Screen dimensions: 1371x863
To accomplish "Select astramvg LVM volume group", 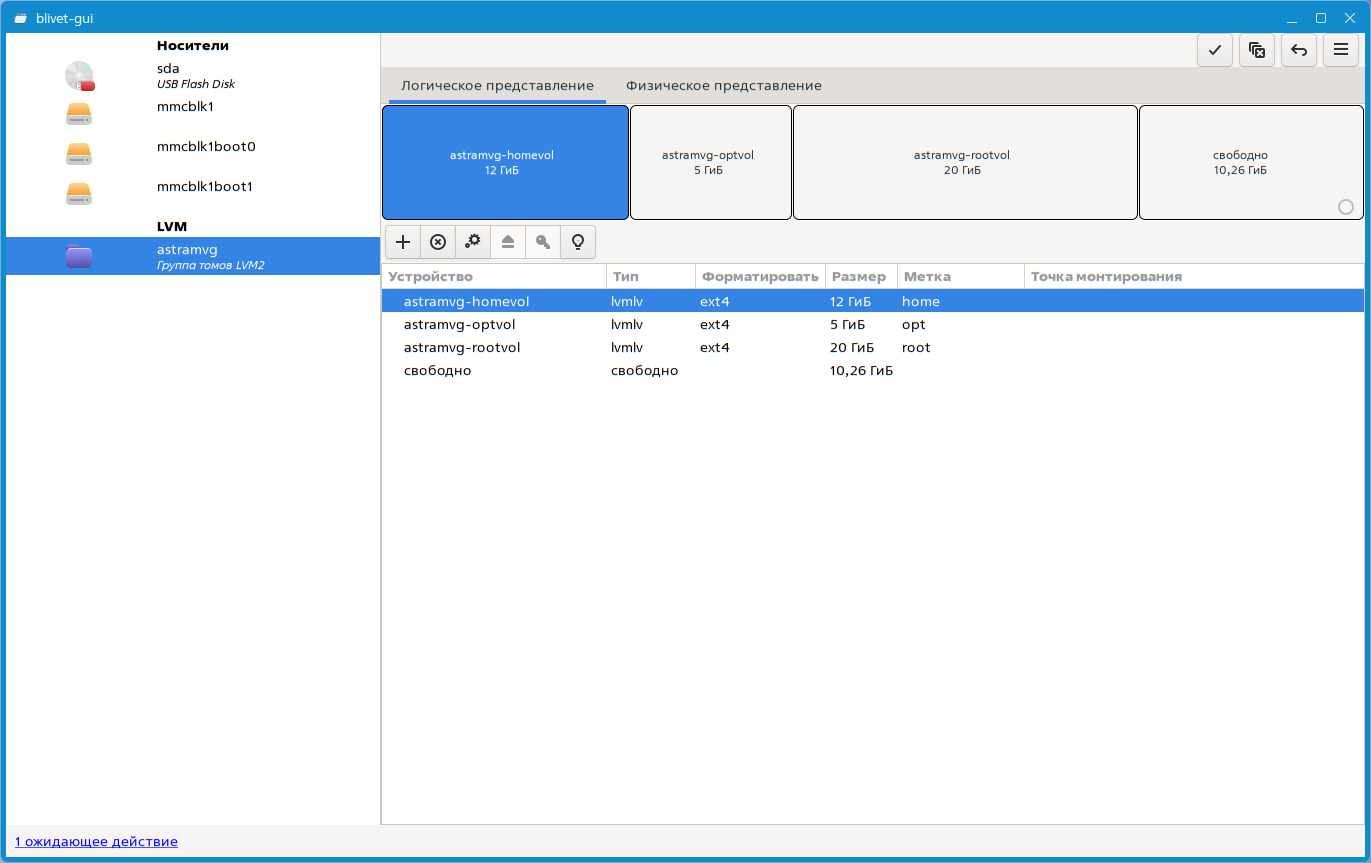I will click(x=190, y=257).
